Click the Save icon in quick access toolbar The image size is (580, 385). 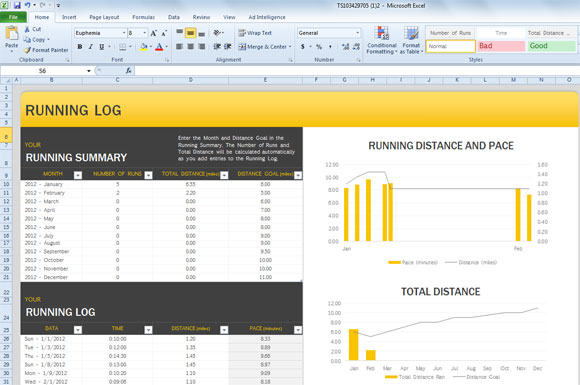pos(17,5)
